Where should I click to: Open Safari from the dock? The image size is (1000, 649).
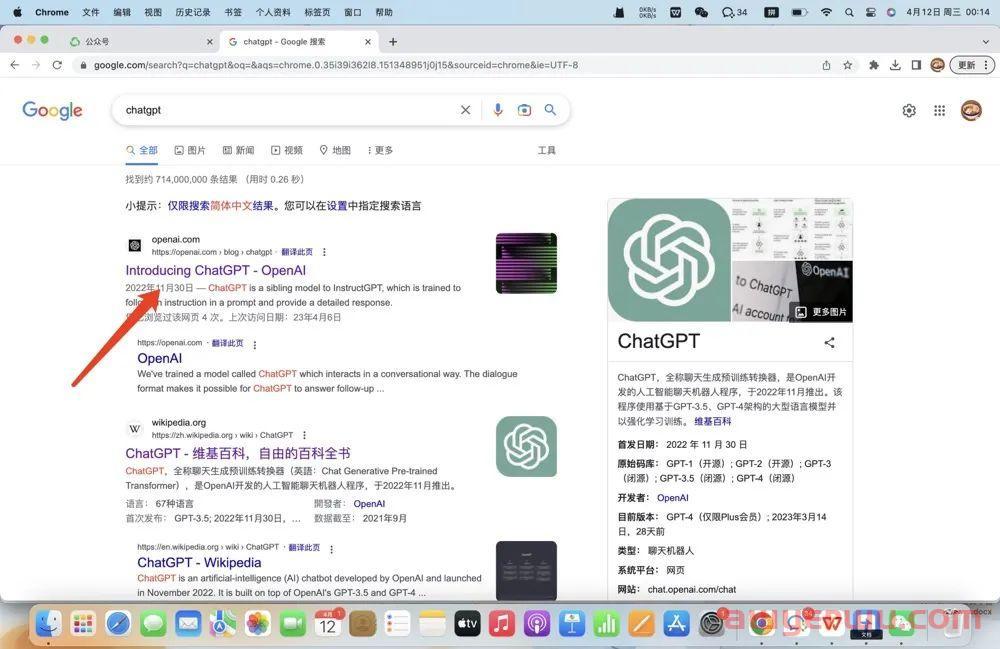click(x=118, y=623)
